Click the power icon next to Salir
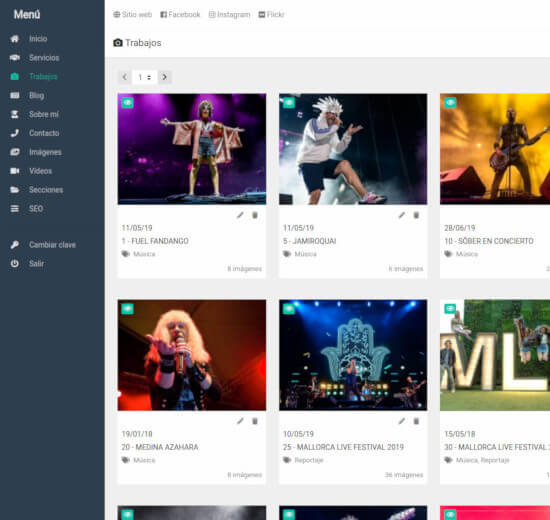The height and width of the screenshot is (520, 550). 15,264
